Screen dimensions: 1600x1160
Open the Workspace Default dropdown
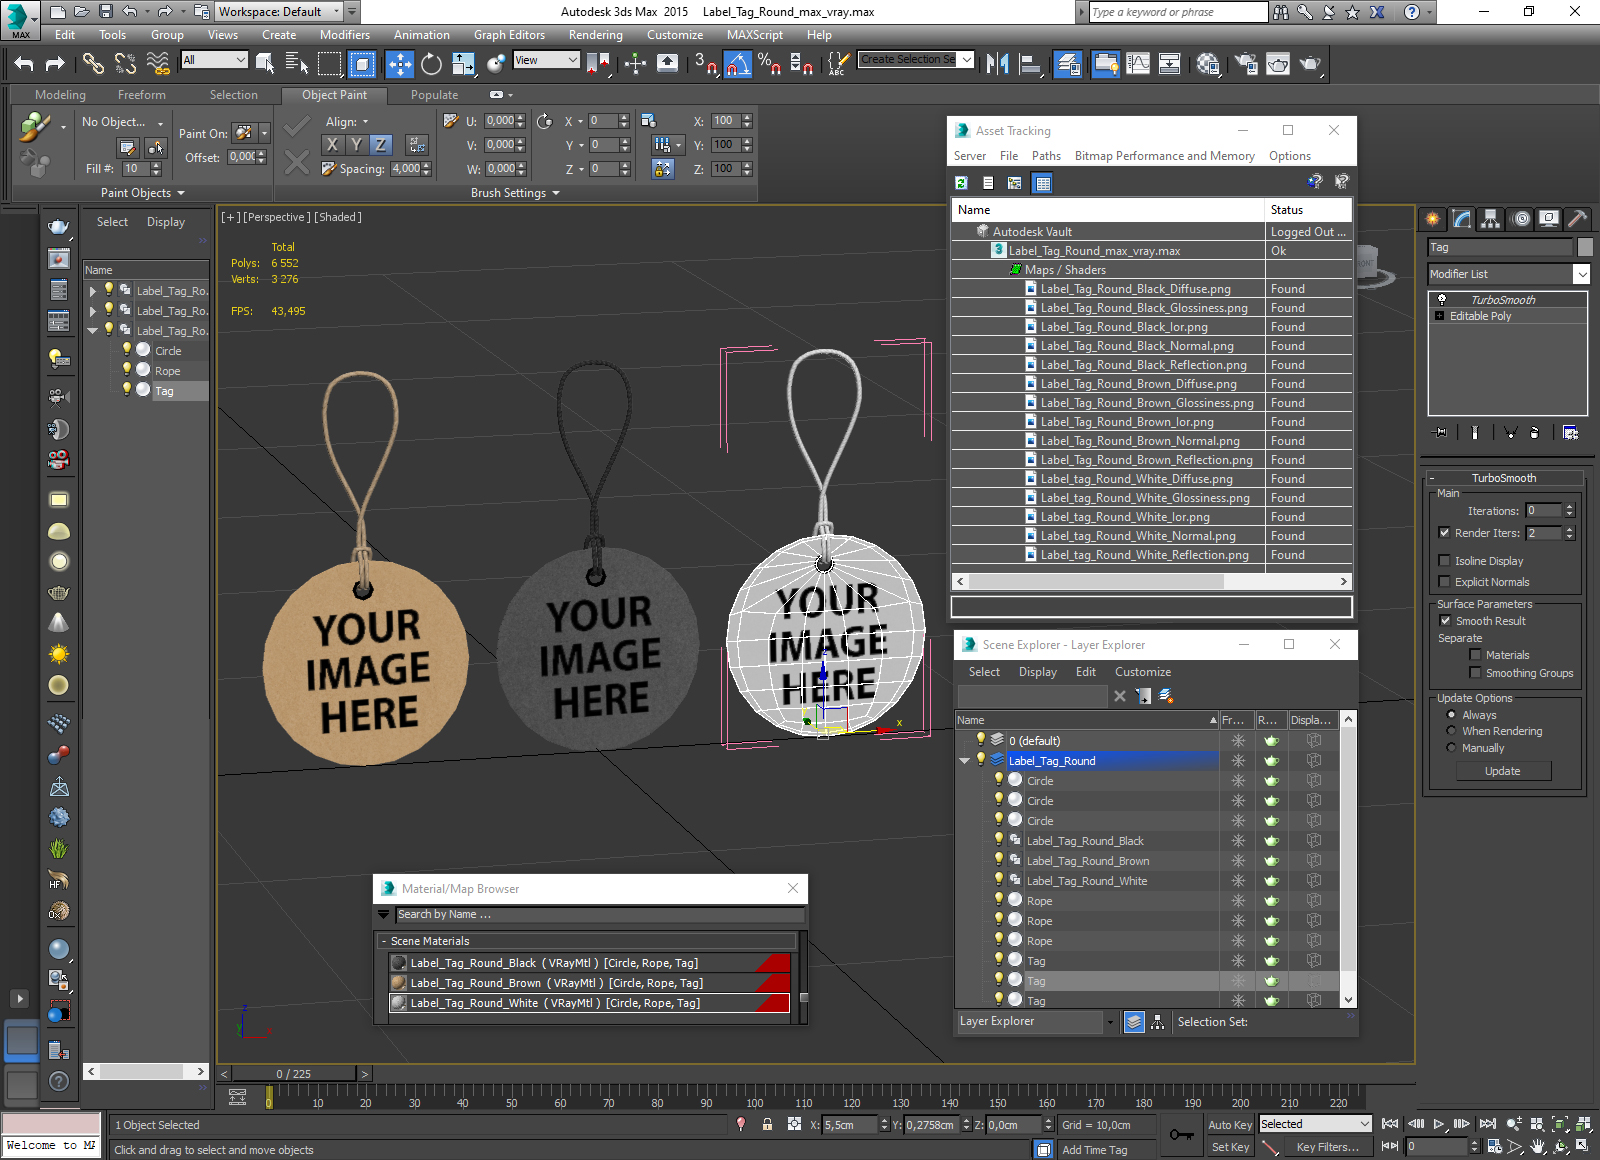coord(279,12)
